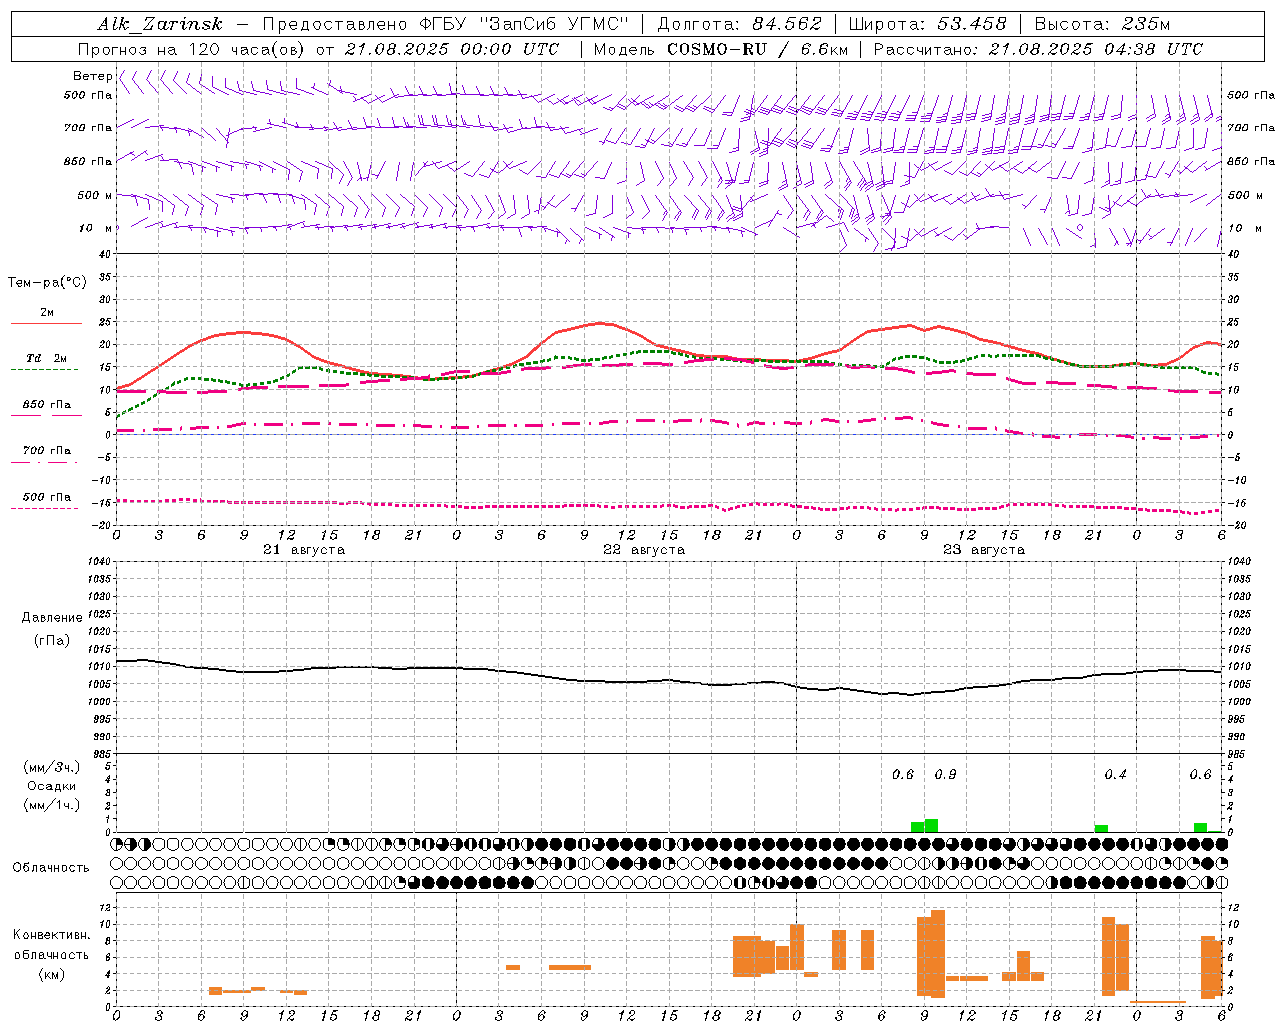Click the 'Тем-ра(°C)' temperature panel label
This screenshot has height=1024, width=1280.
click(47, 283)
